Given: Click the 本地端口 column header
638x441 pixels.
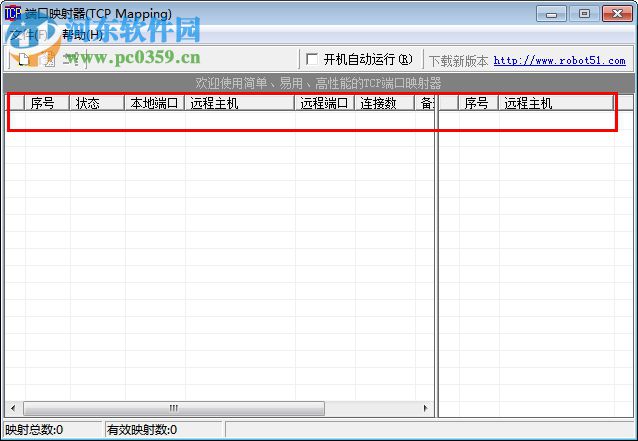Looking at the screenshot, I should 154,103.
